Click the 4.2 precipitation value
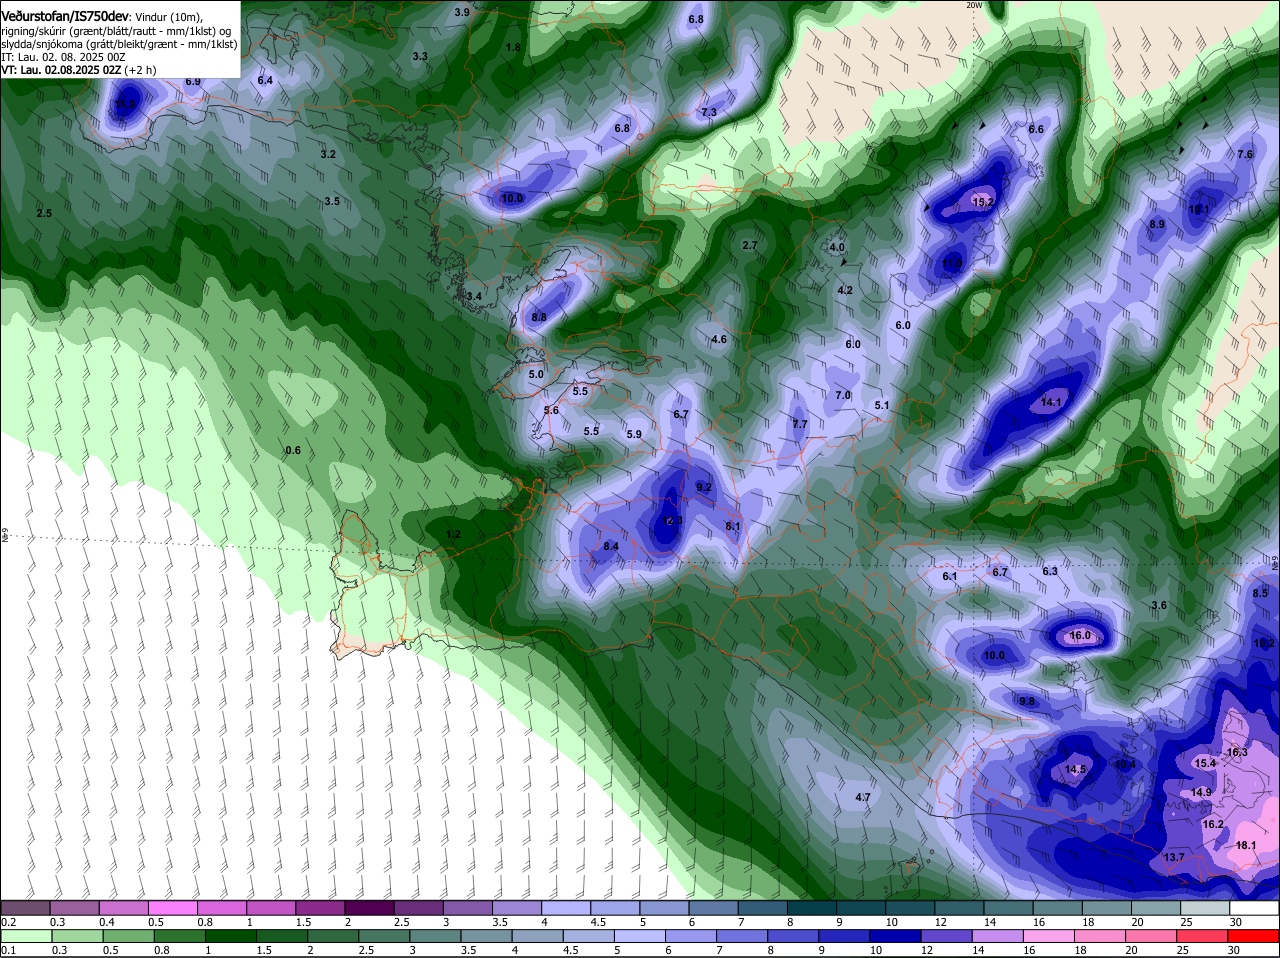Viewport: 1280px width, 958px height. coord(845,290)
